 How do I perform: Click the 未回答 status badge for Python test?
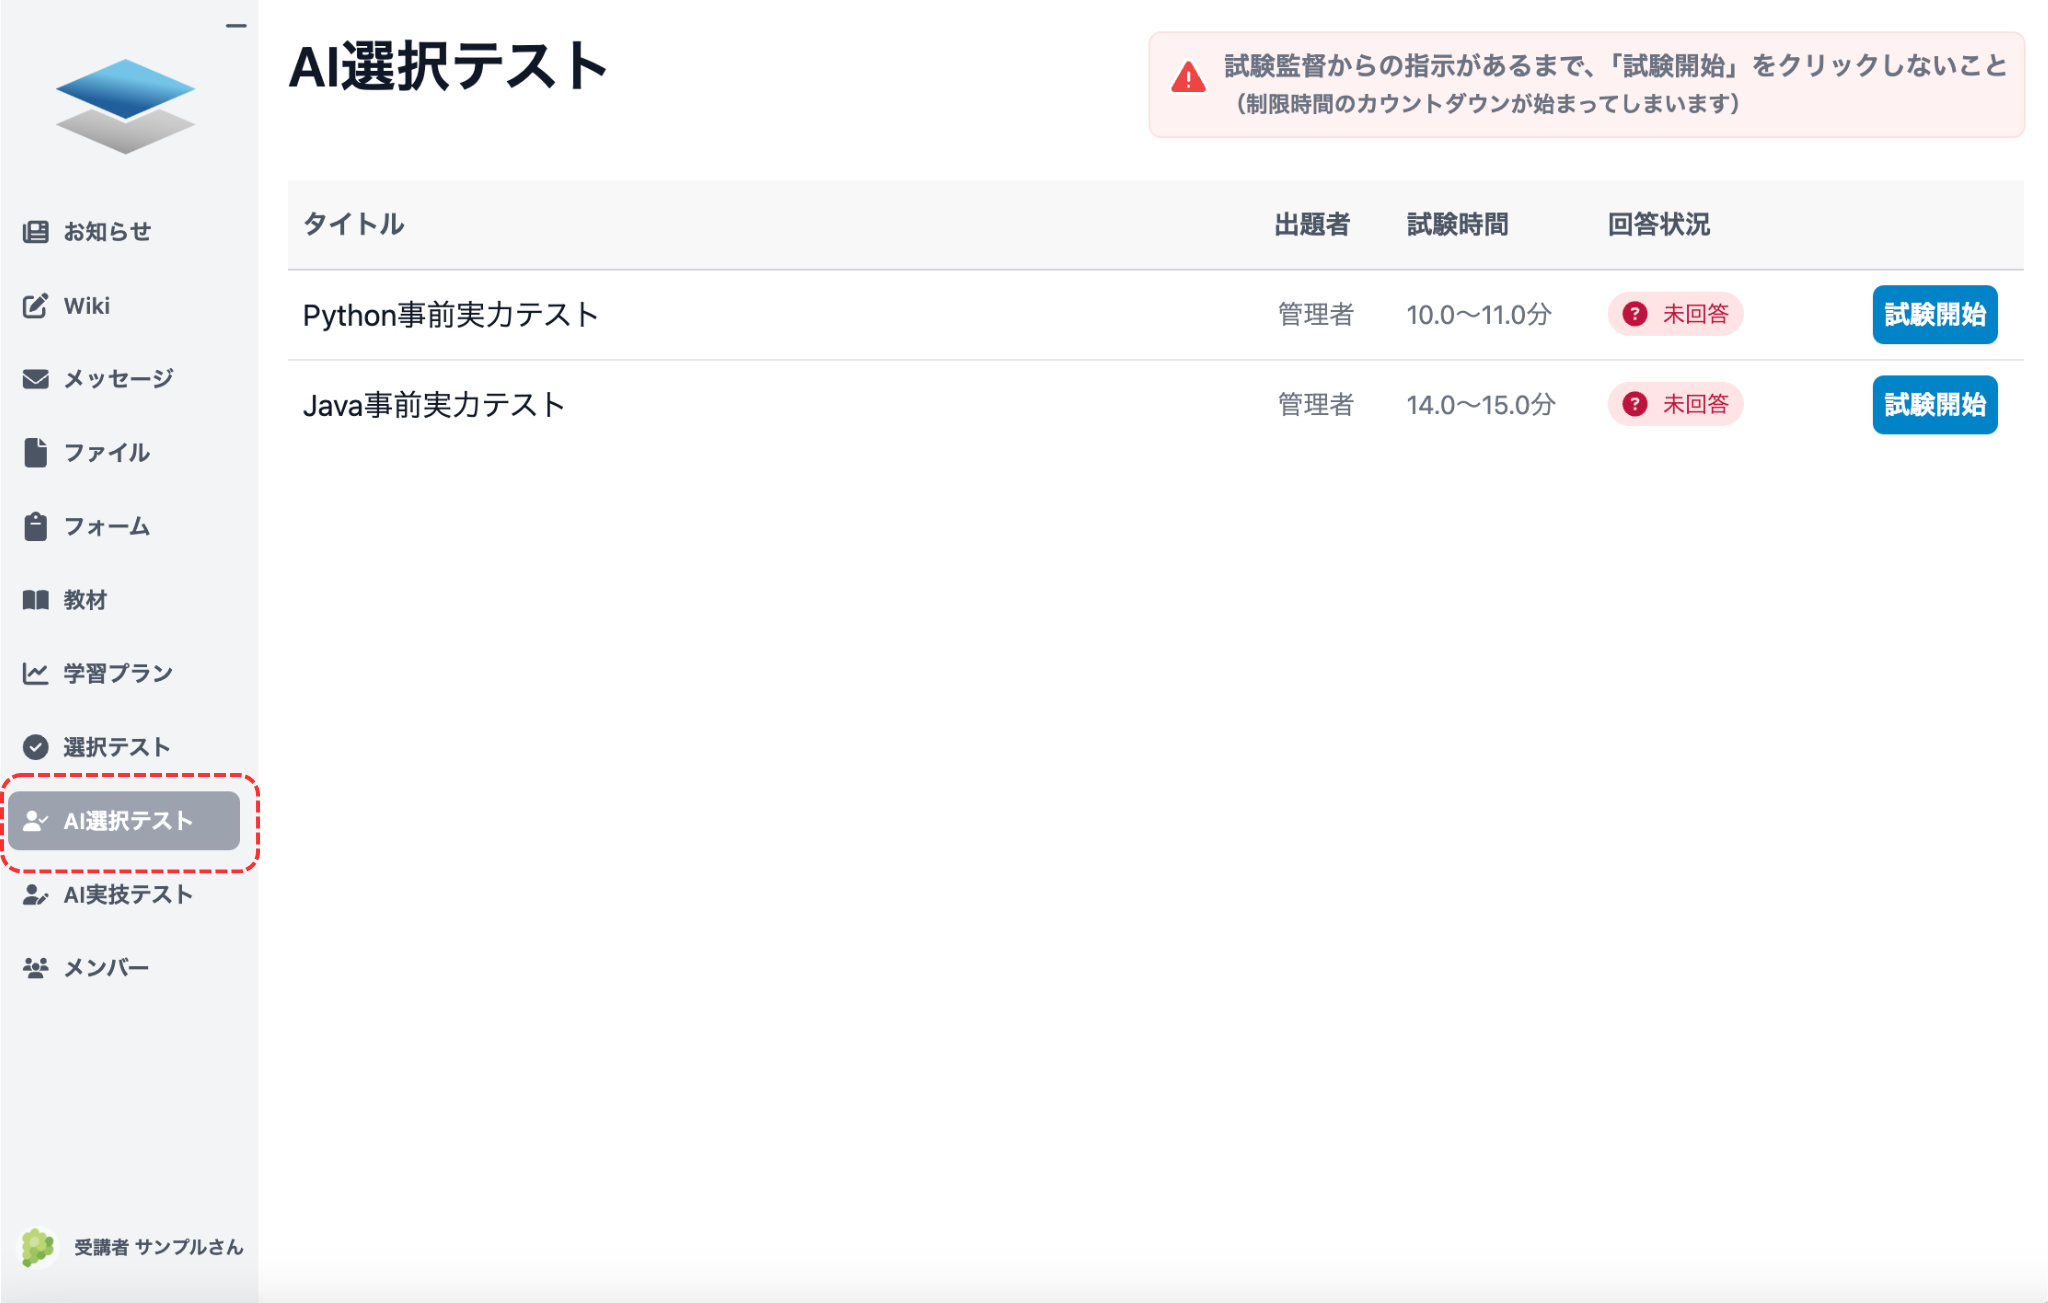(x=1674, y=314)
